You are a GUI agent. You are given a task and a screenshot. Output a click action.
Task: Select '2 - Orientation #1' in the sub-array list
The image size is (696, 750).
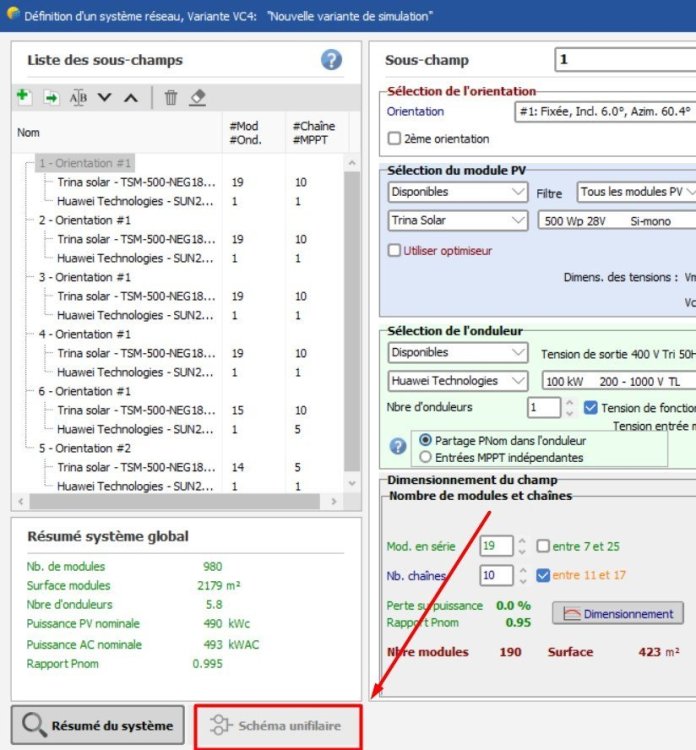point(84,220)
